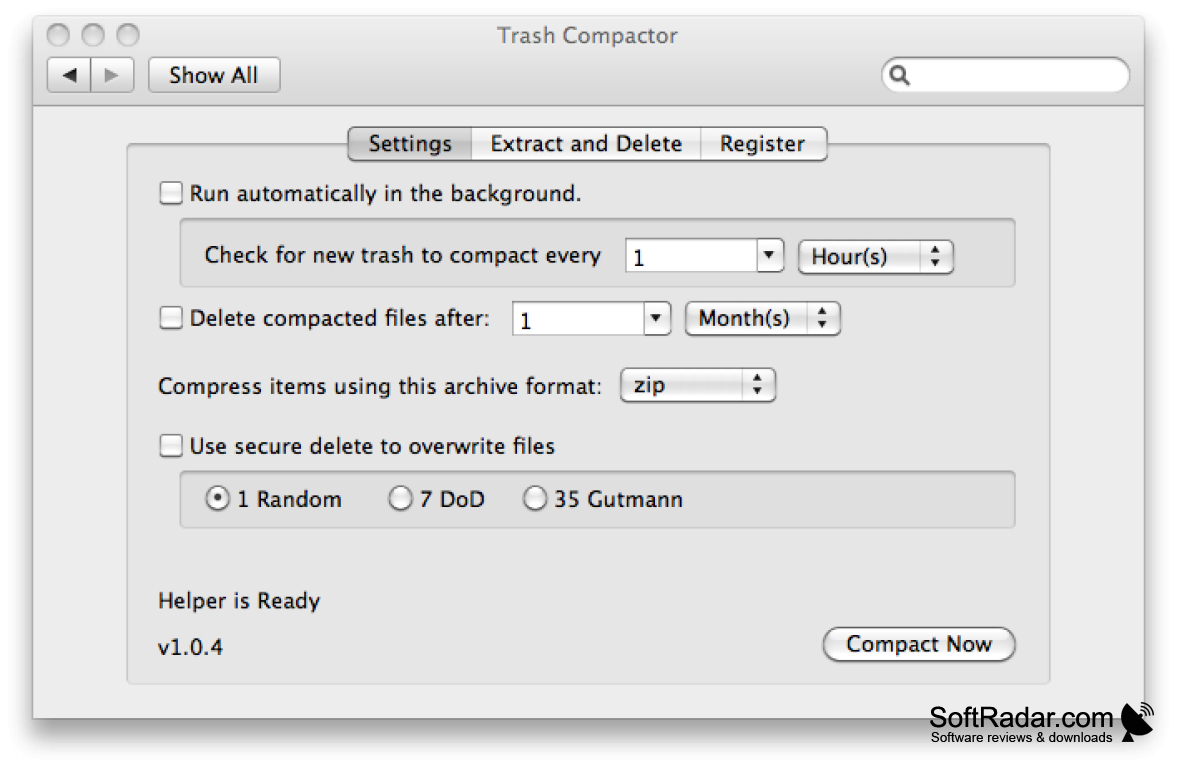Click the red close window button
This screenshot has height=768, width=1177.
58,35
